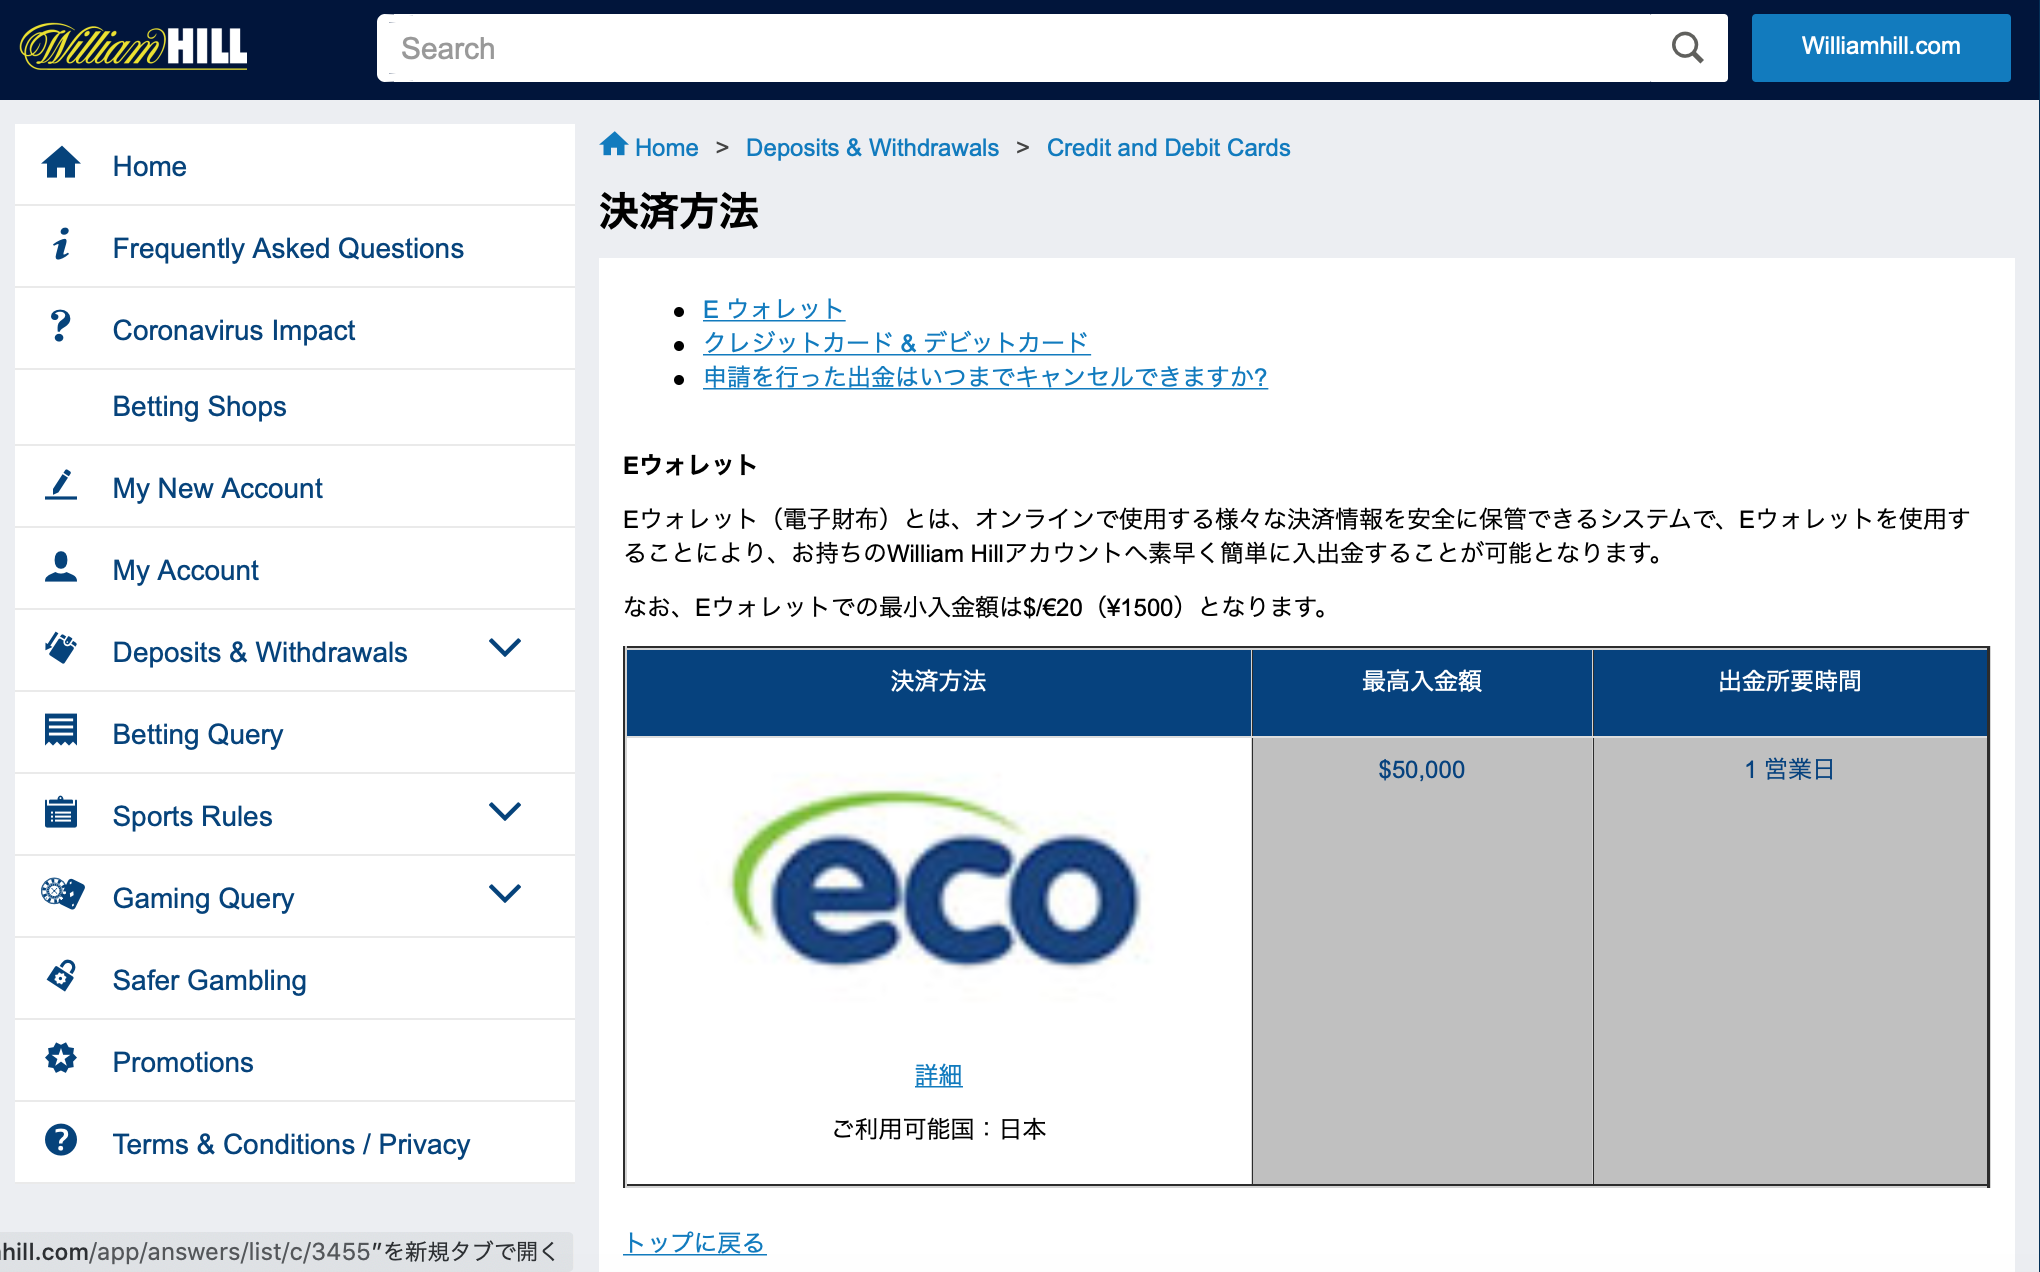Open Deposits & Withdrawals sidebar label

coord(260,652)
